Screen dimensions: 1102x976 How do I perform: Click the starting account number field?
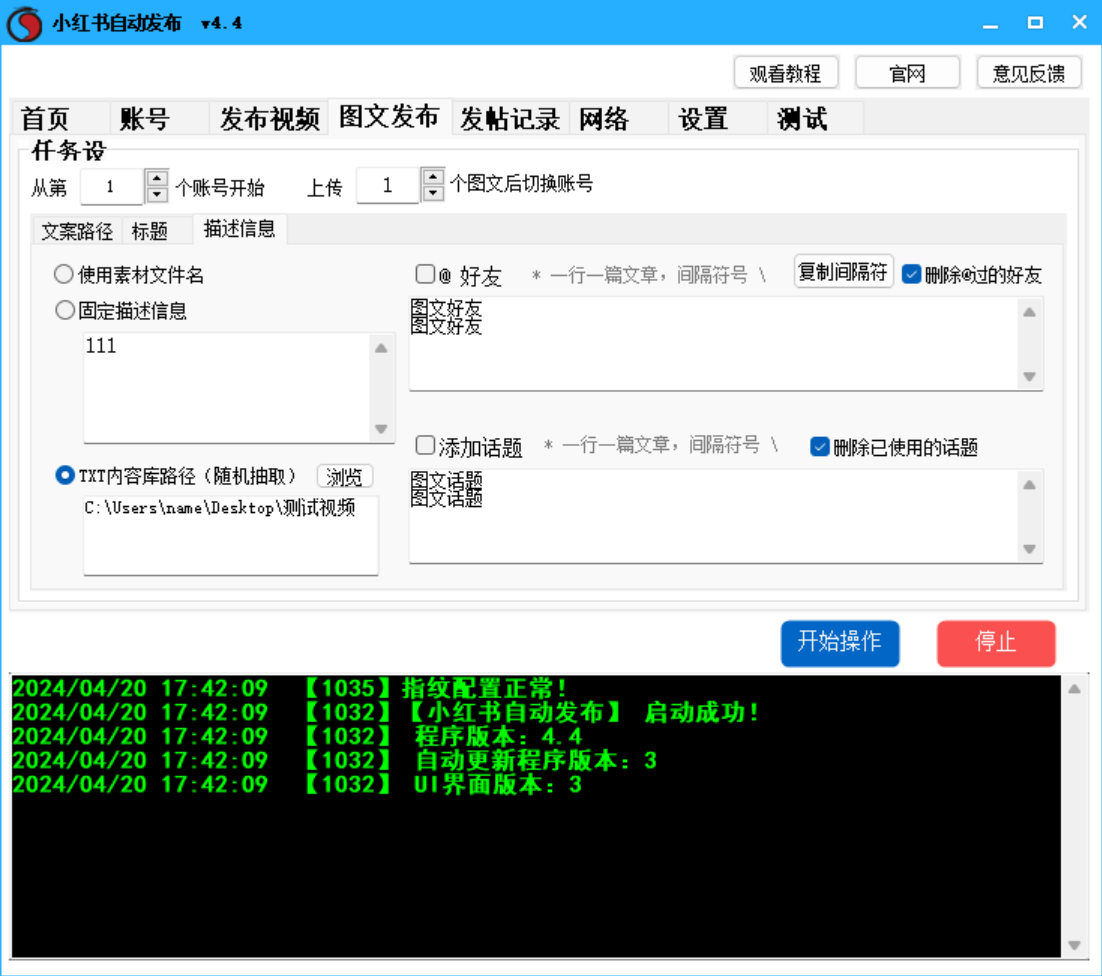(x=112, y=186)
